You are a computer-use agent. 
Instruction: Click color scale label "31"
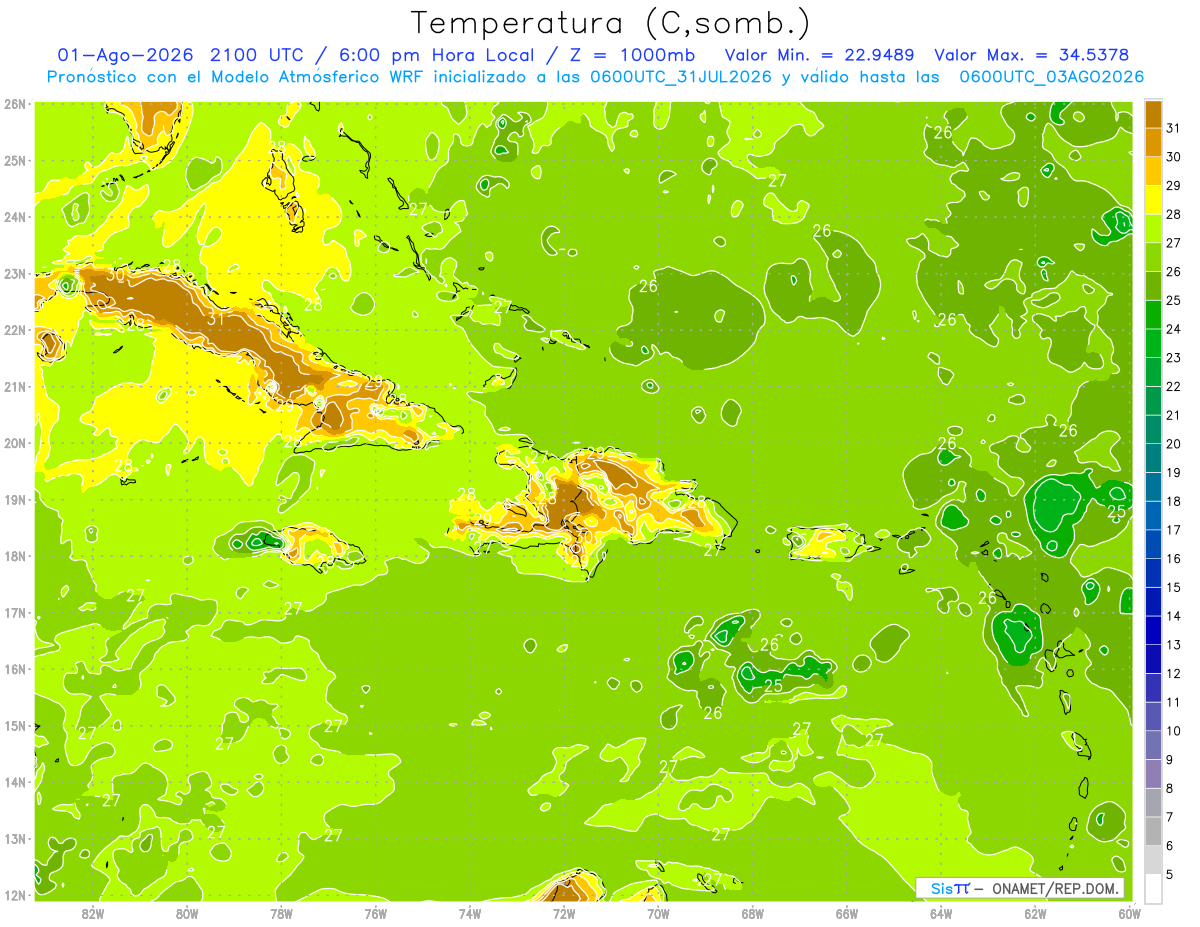point(1174,128)
